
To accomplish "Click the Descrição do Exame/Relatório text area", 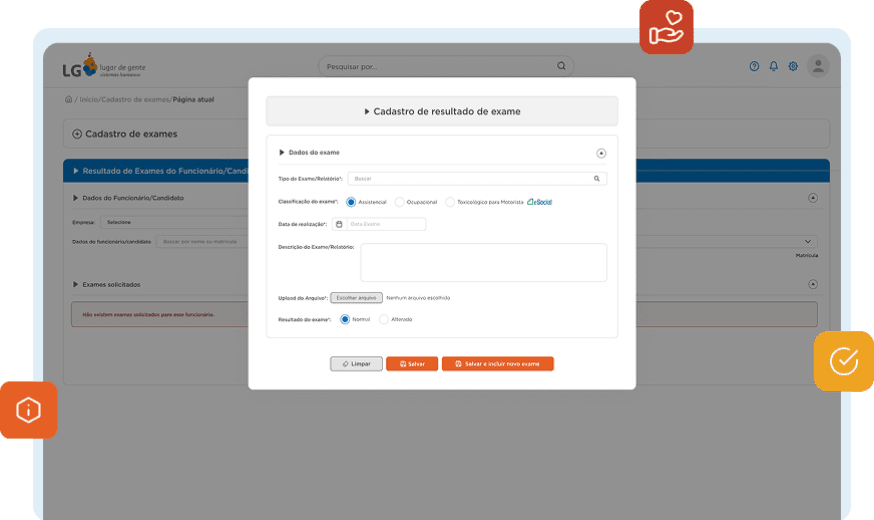I will 483,262.
